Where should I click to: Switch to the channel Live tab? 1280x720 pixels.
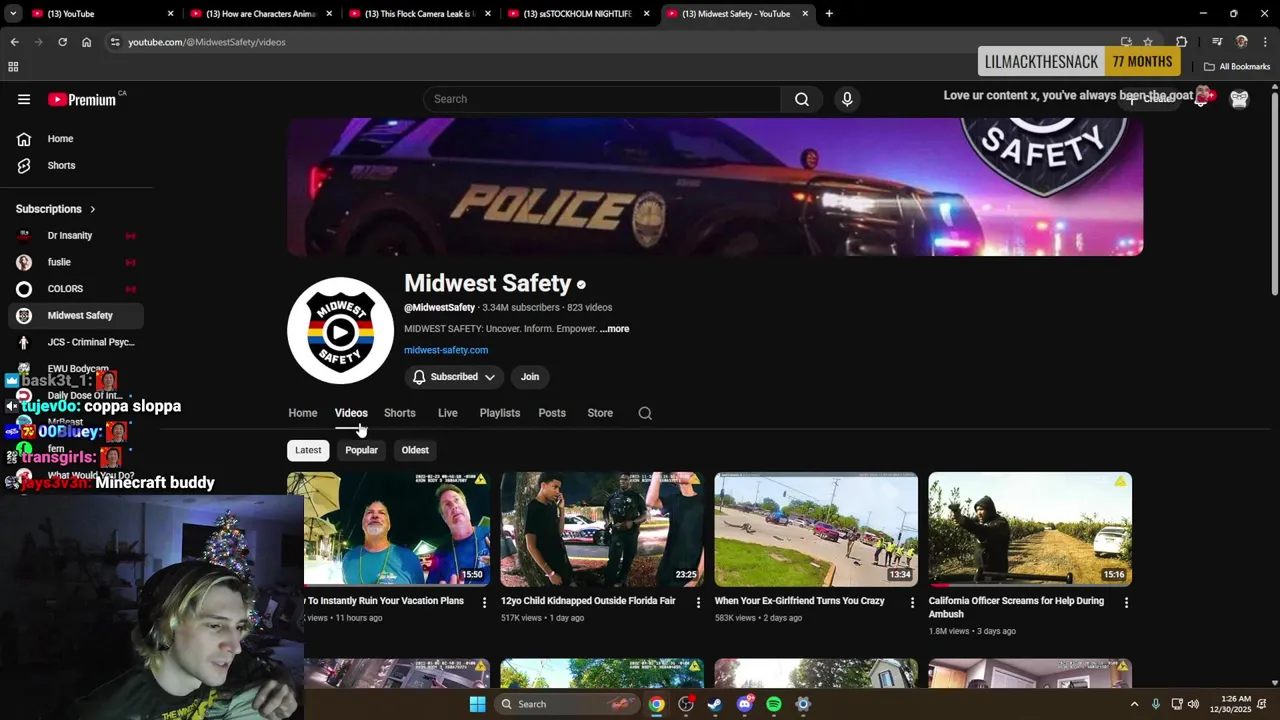pos(447,413)
